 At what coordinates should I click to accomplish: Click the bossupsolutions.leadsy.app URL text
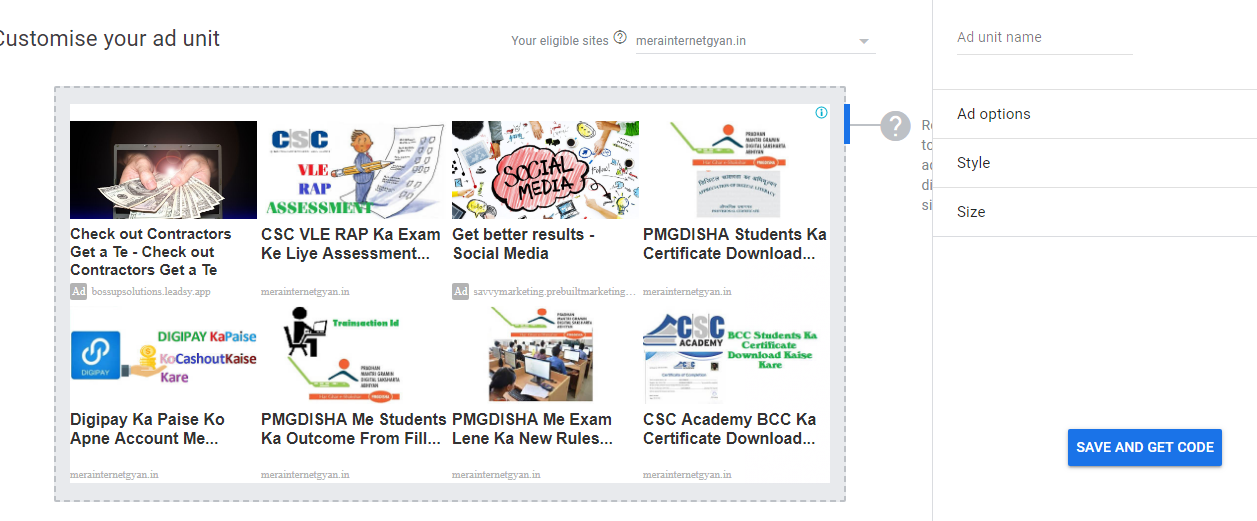pyautogui.click(x=151, y=292)
